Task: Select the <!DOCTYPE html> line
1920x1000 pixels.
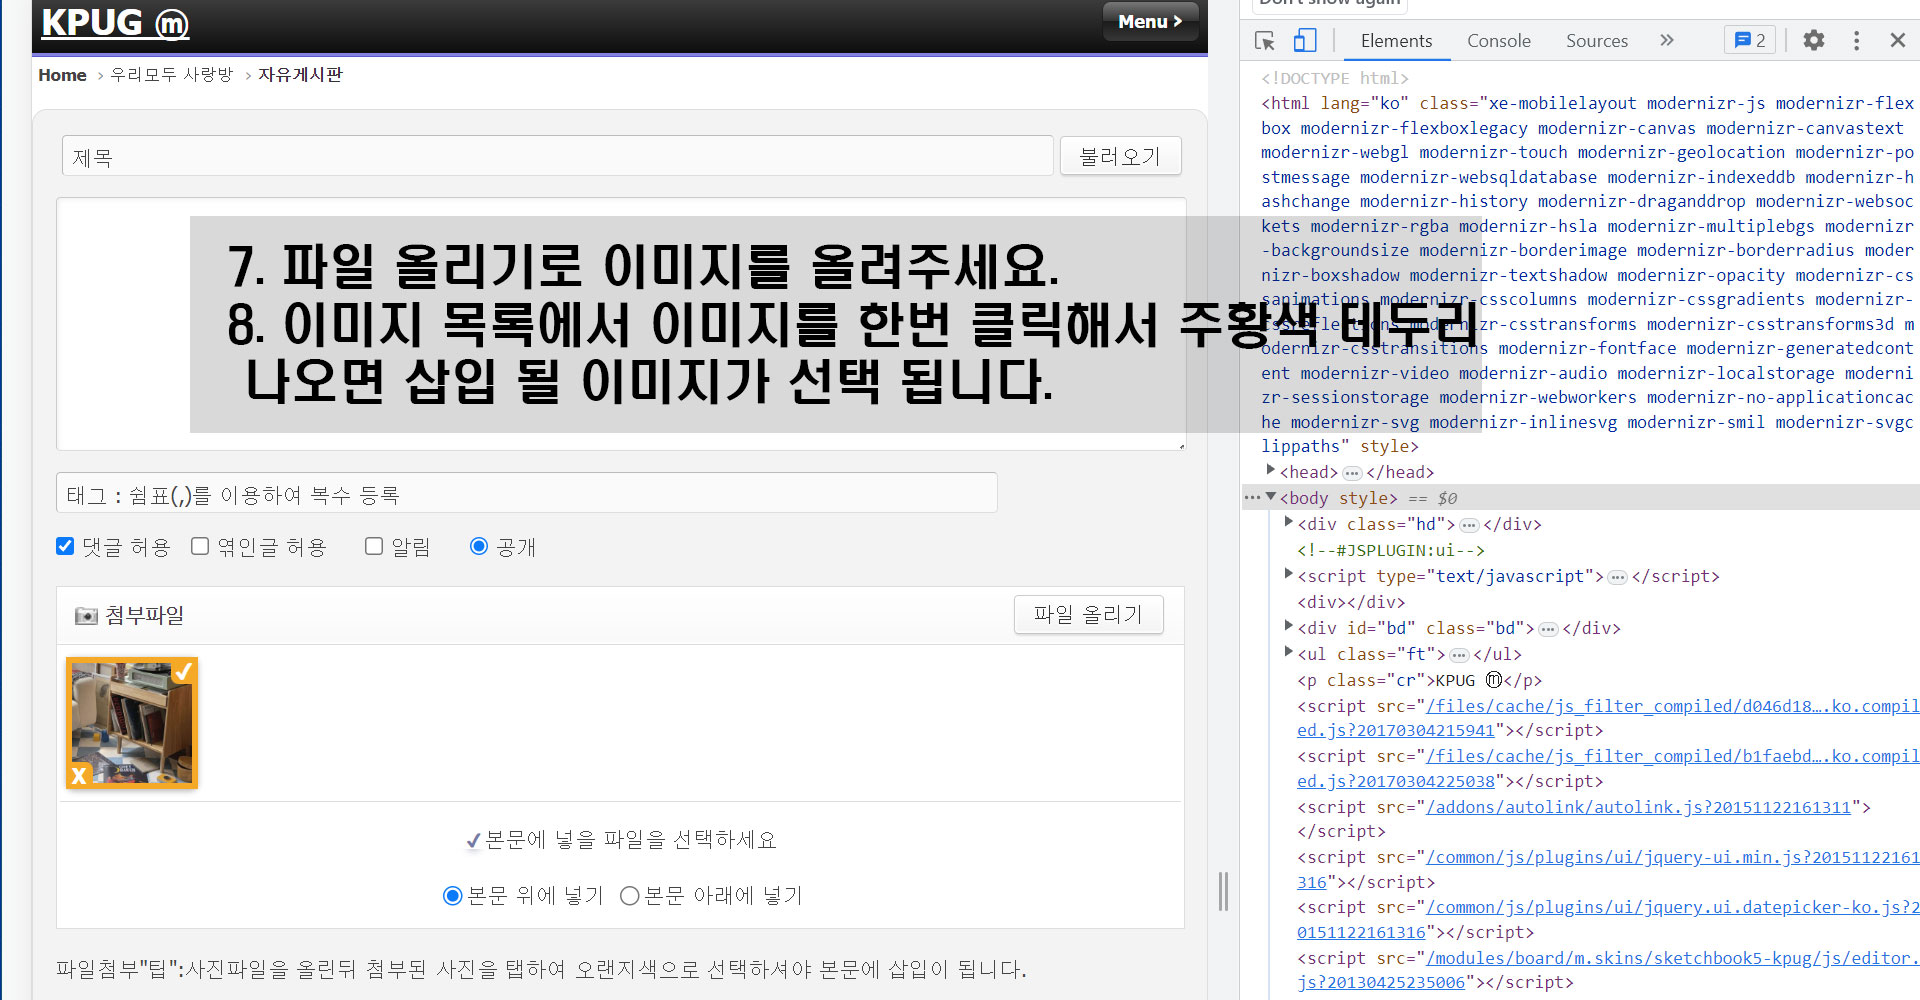Action: tap(1335, 78)
